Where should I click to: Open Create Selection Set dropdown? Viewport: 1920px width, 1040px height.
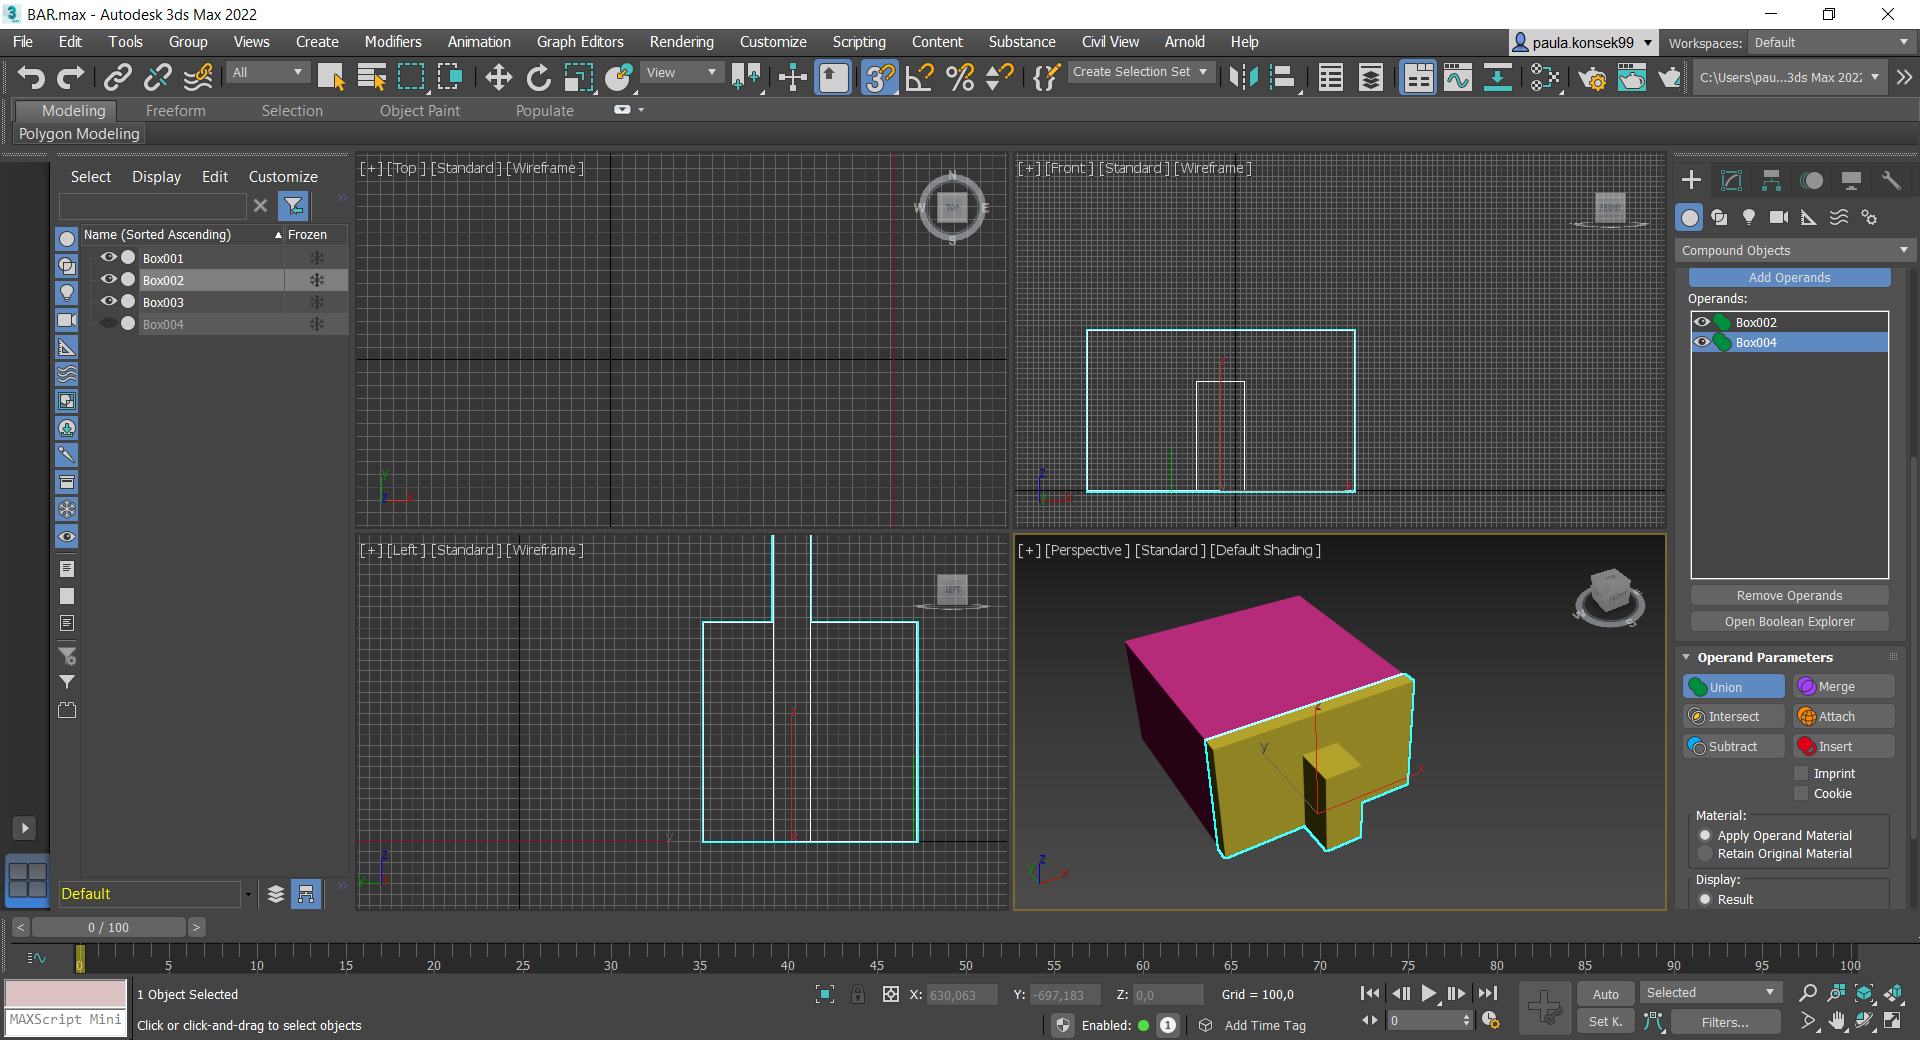click(x=1141, y=72)
